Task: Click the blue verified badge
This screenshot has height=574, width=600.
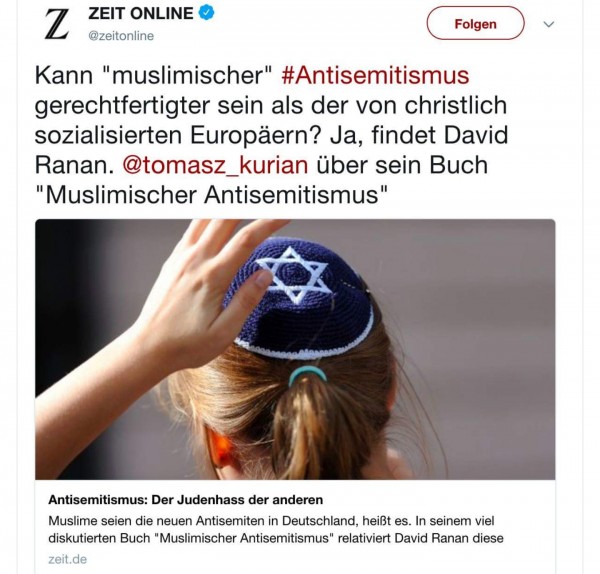Action: tap(206, 13)
